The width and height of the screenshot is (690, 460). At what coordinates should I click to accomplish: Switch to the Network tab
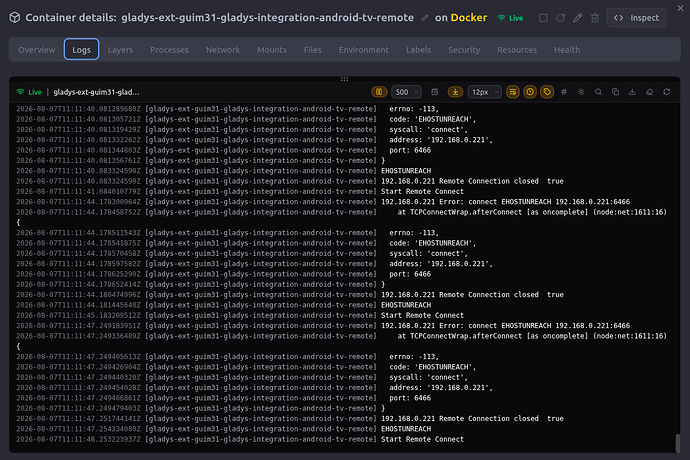pyautogui.click(x=223, y=50)
